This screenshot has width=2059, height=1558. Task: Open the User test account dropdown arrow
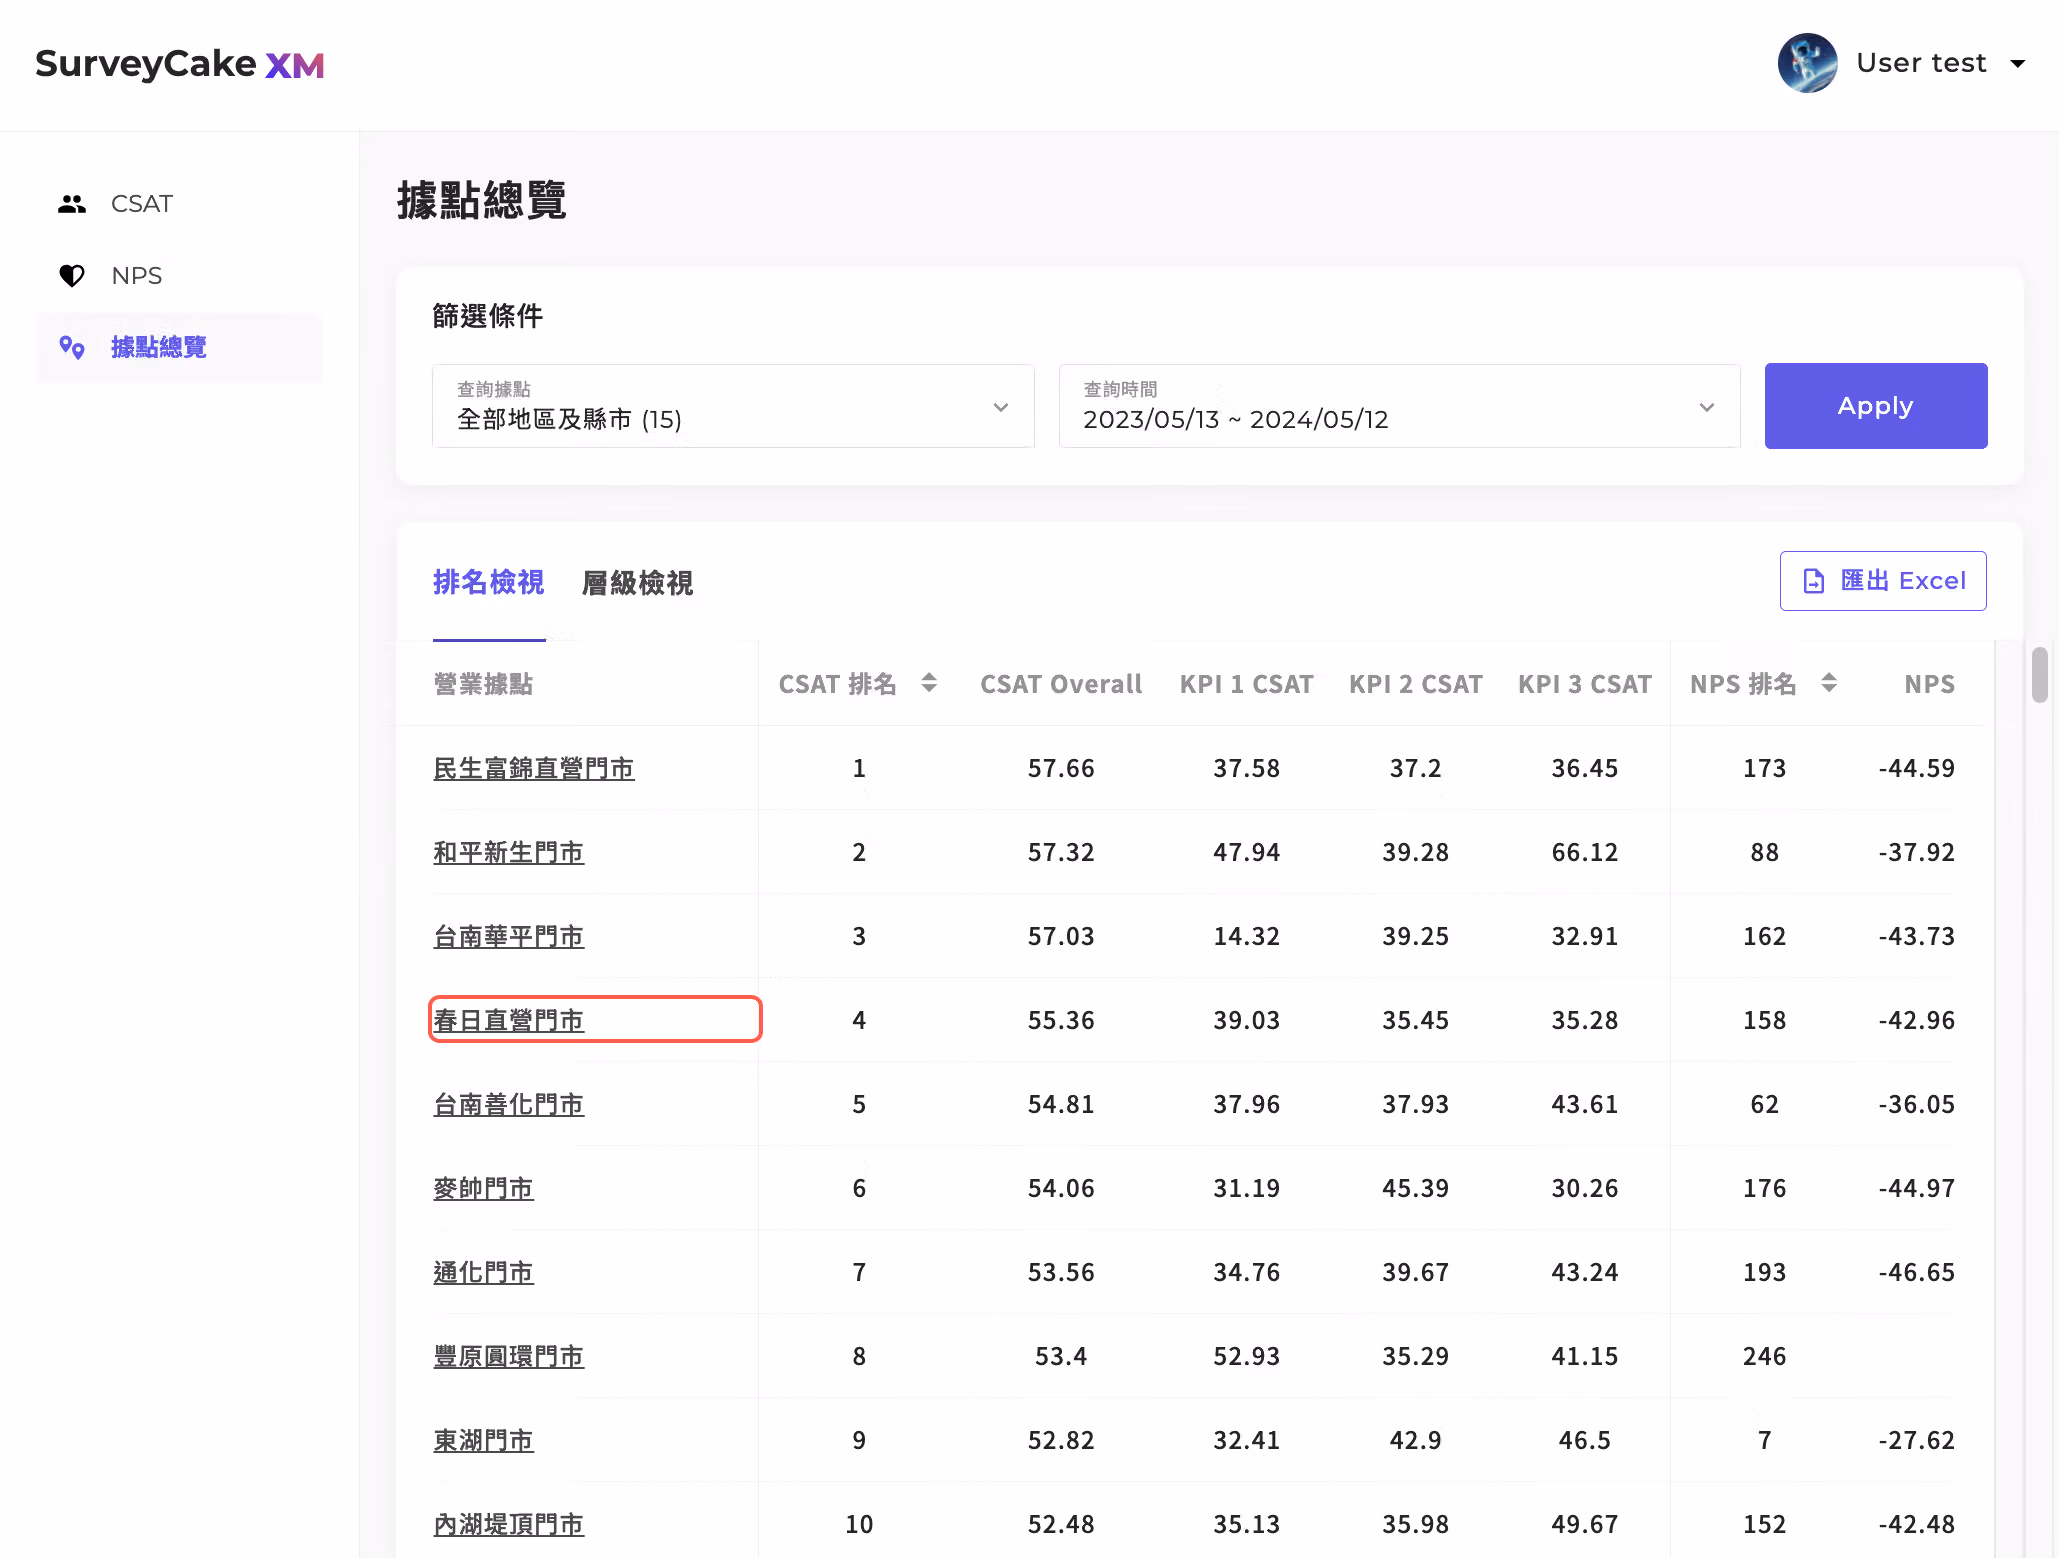click(x=2018, y=63)
